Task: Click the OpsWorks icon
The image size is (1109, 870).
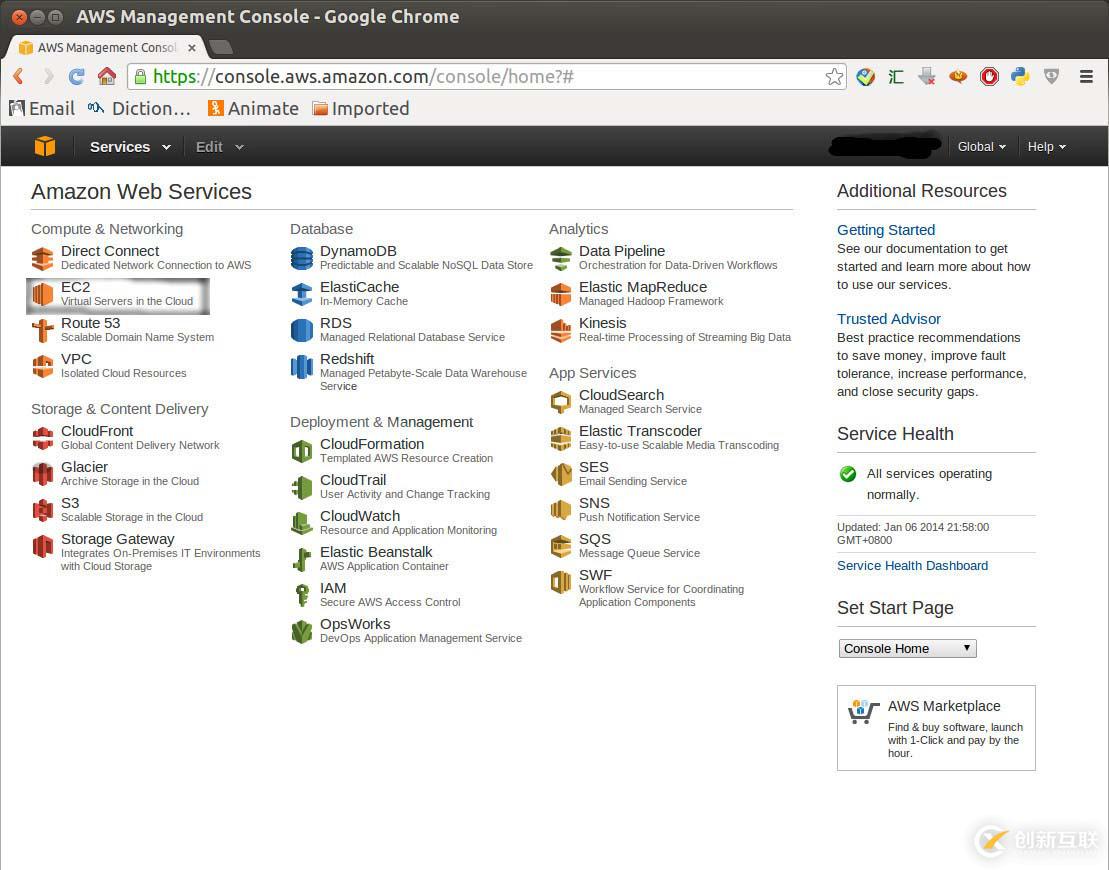Action: pos(302,632)
